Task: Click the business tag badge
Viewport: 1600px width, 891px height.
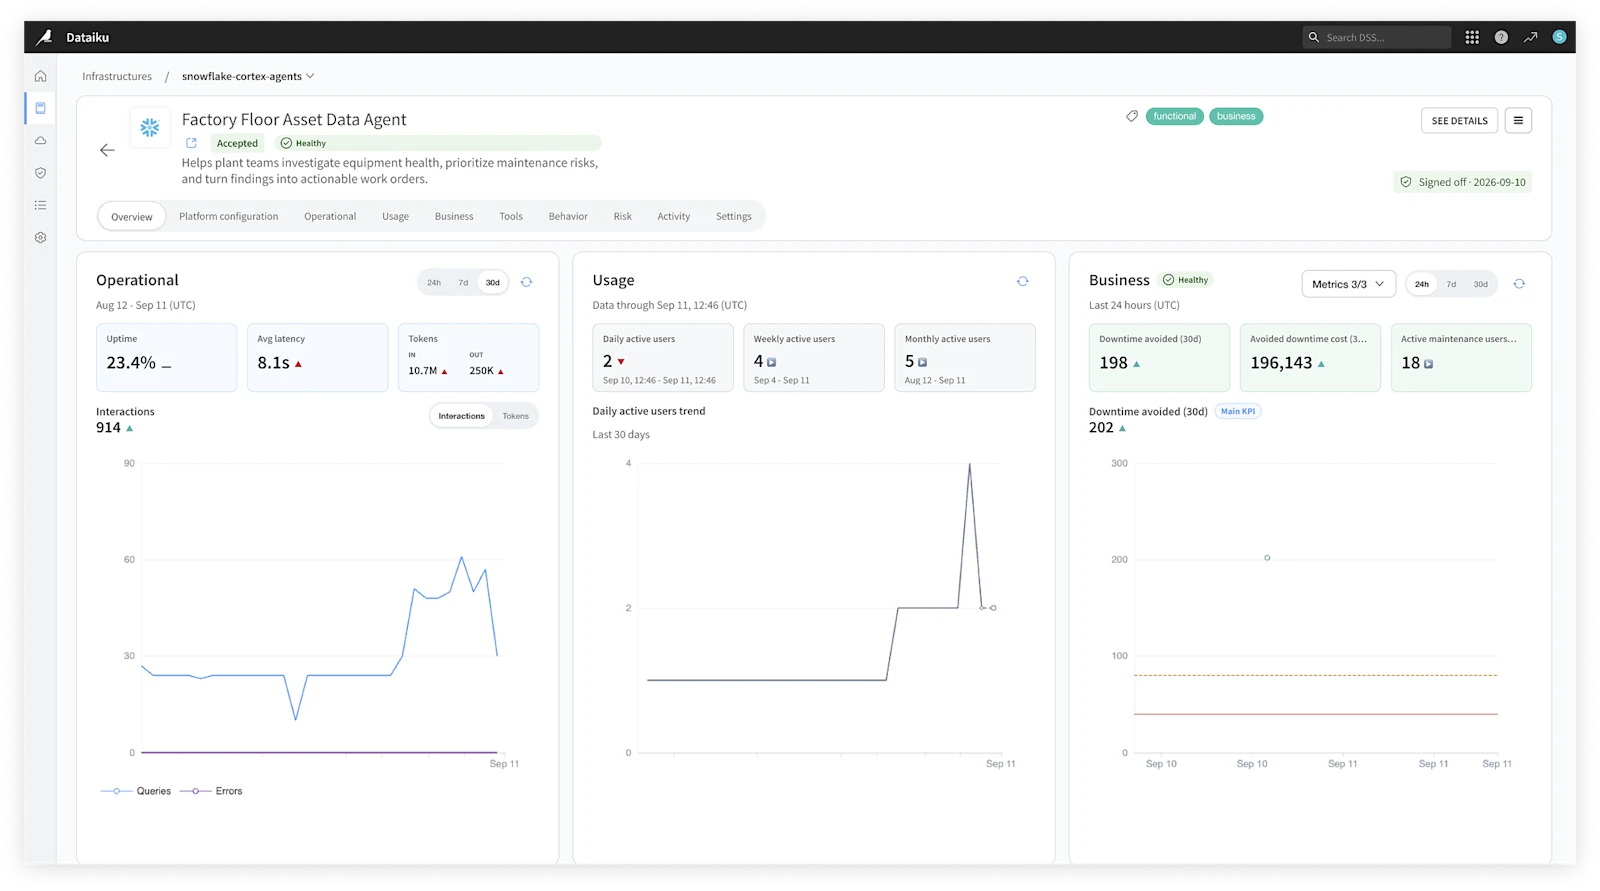Action: (x=1236, y=116)
